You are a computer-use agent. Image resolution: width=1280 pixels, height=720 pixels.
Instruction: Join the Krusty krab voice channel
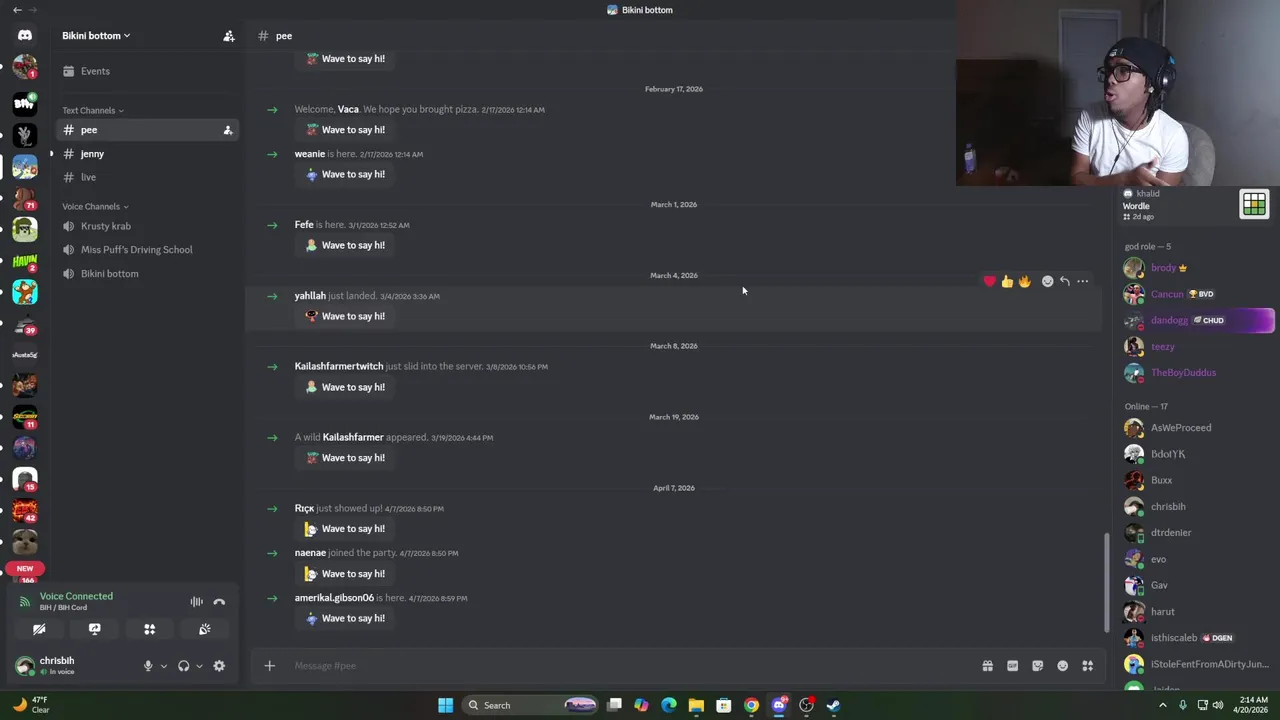[105, 226]
